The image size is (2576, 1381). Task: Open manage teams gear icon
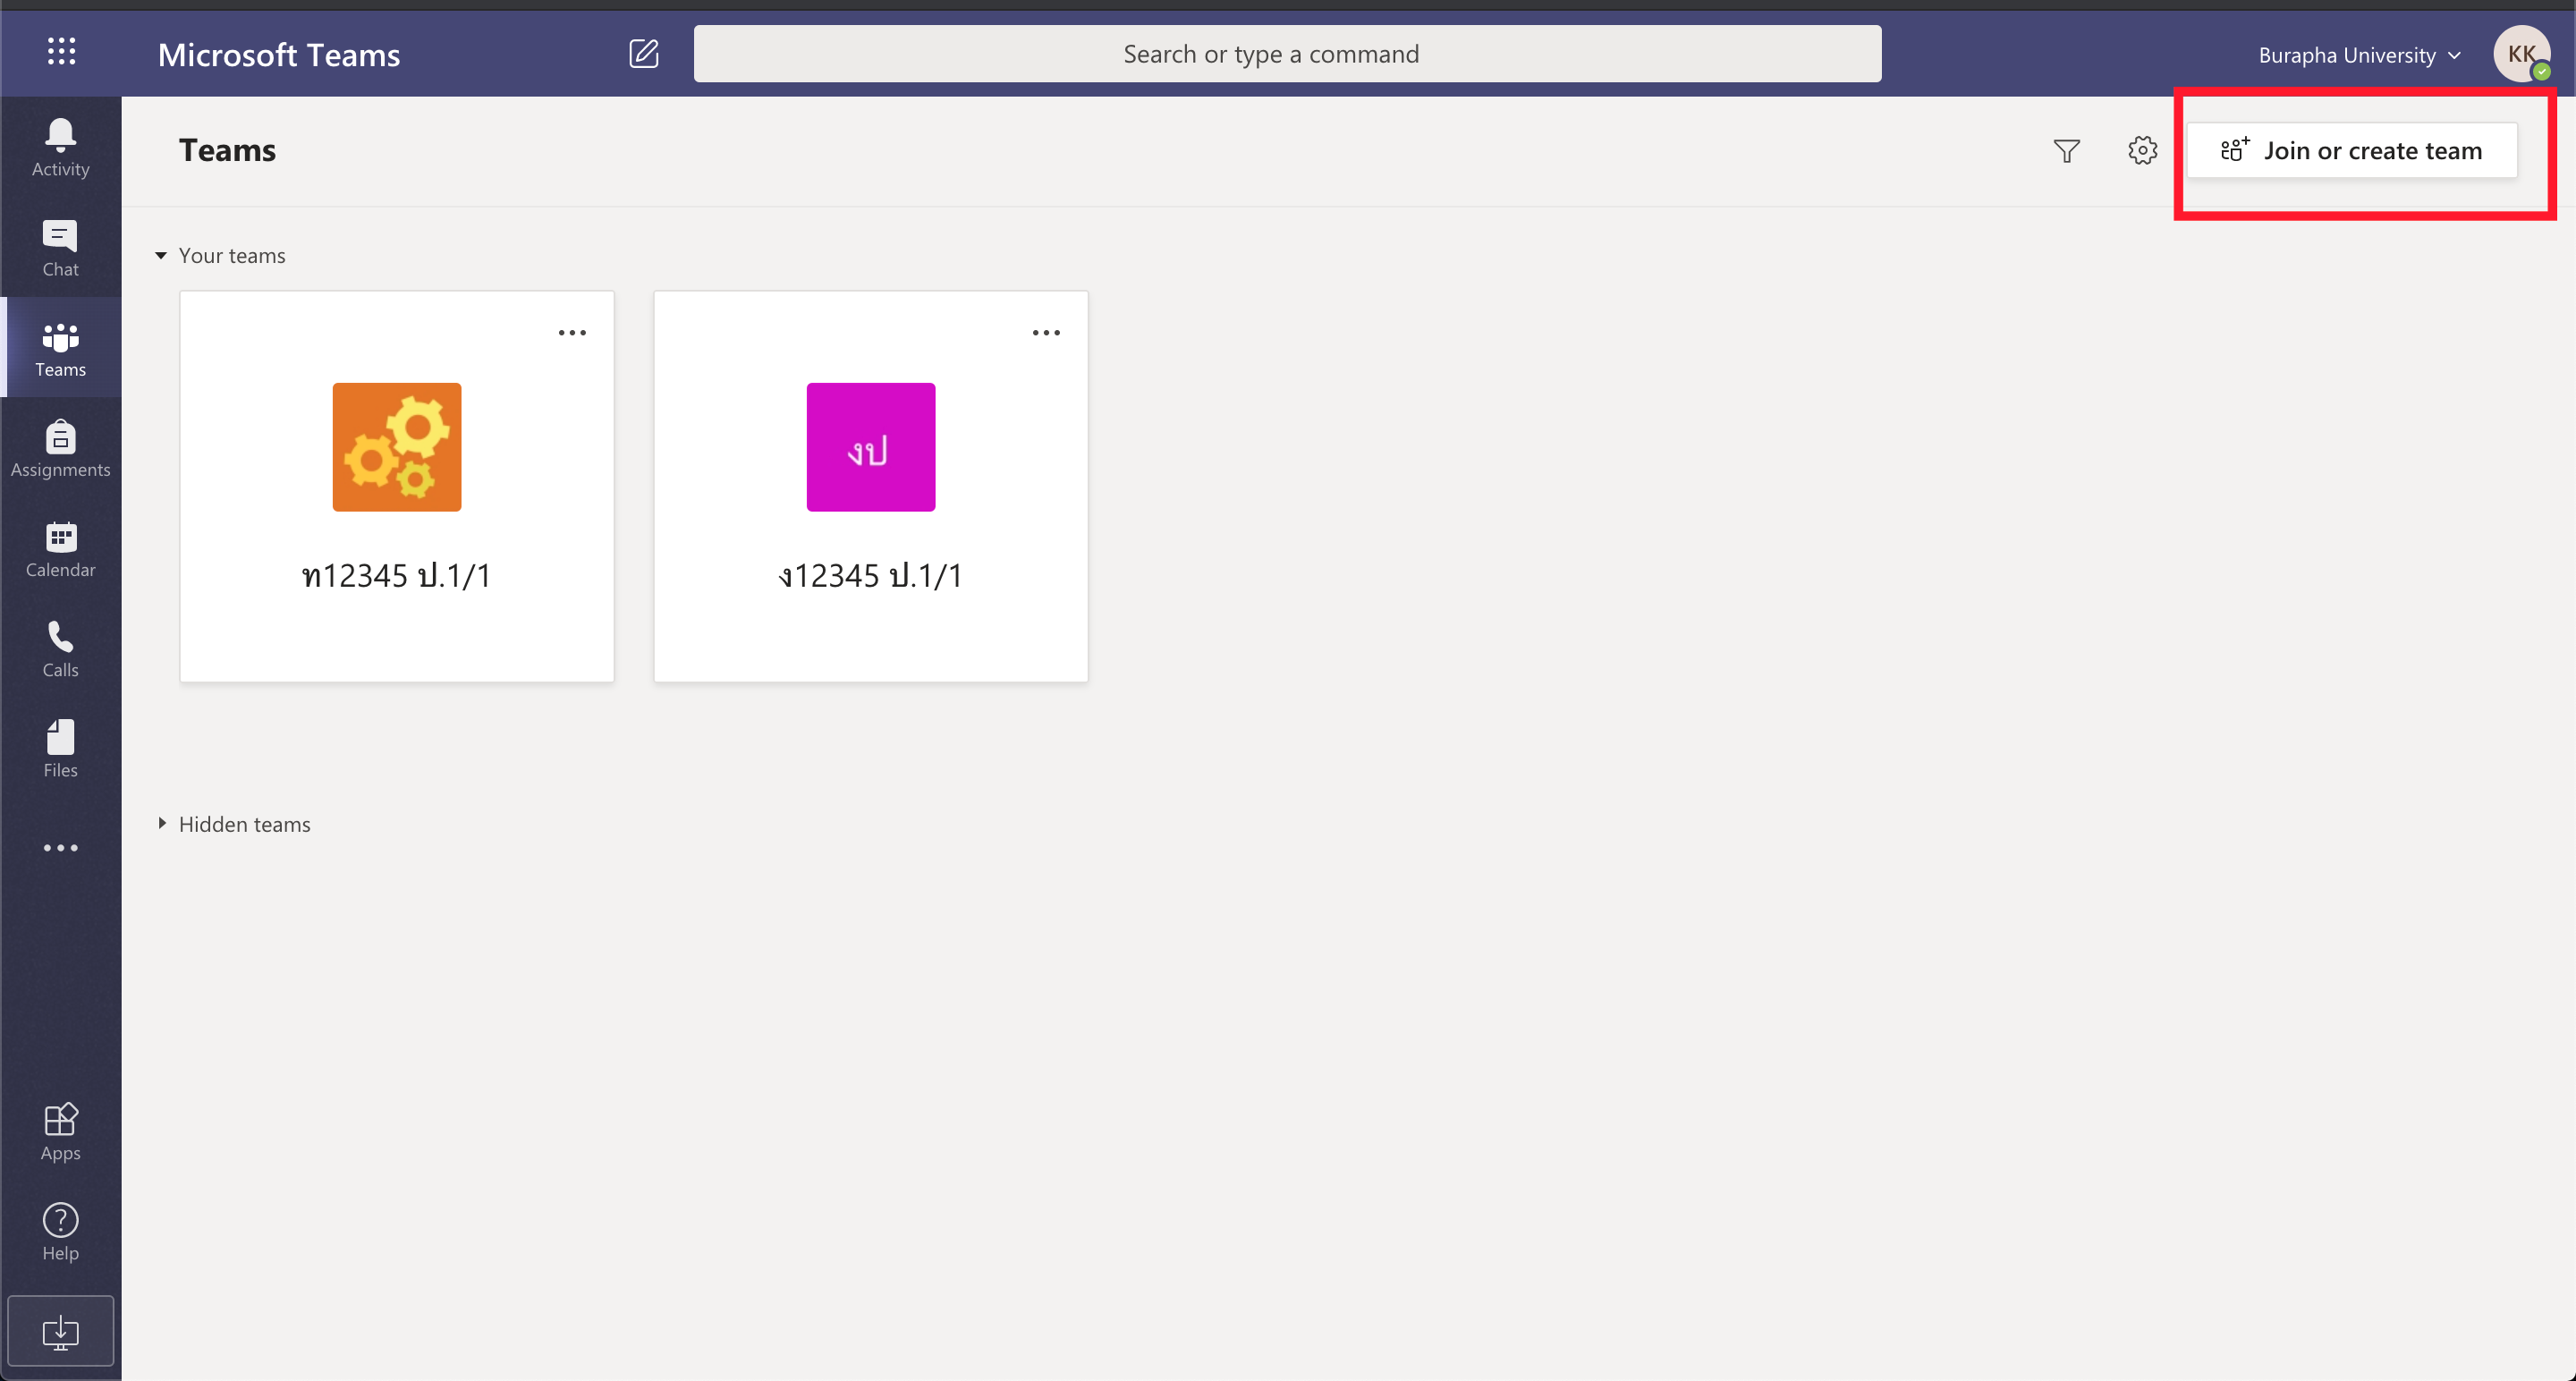click(2142, 151)
